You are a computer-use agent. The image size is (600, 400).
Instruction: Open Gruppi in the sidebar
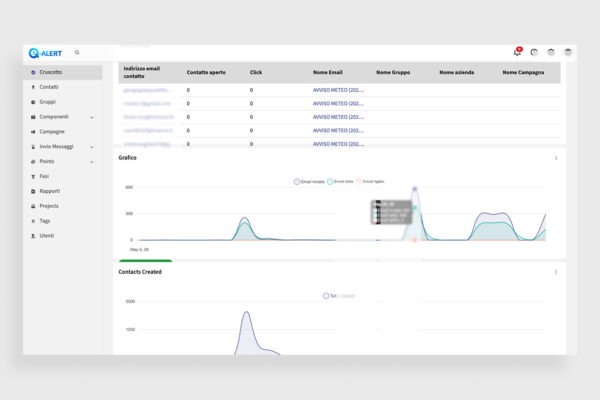click(47, 102)
